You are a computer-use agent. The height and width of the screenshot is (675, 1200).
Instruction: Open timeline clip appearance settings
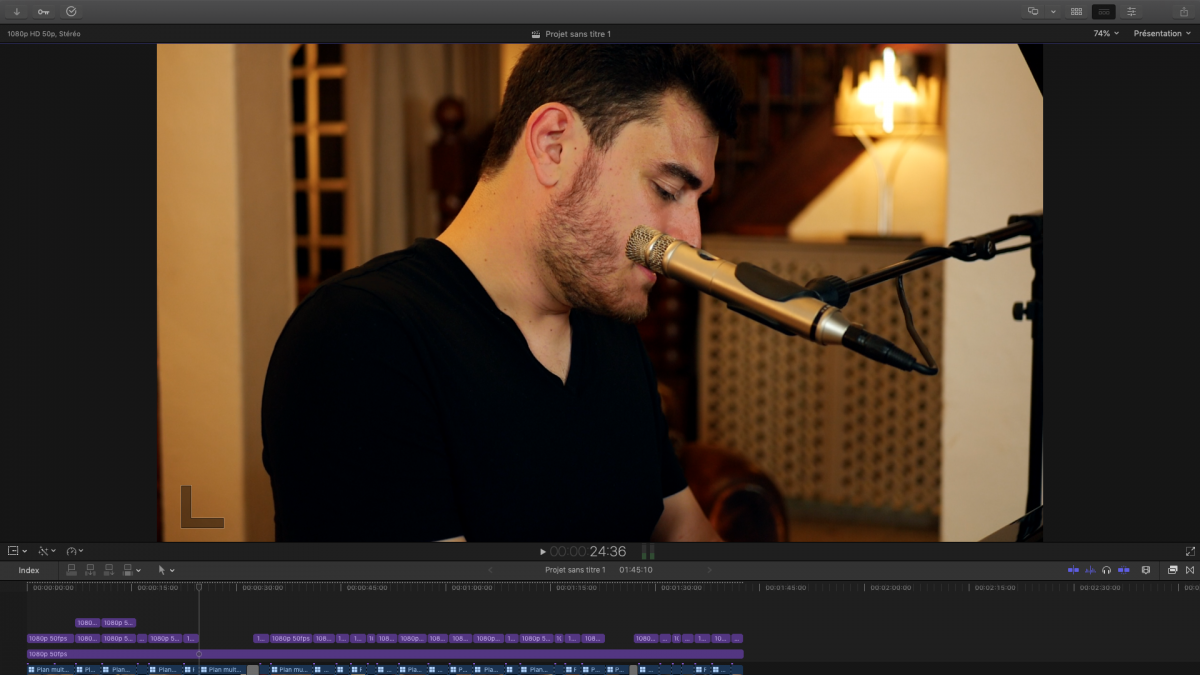point(1145,570)
